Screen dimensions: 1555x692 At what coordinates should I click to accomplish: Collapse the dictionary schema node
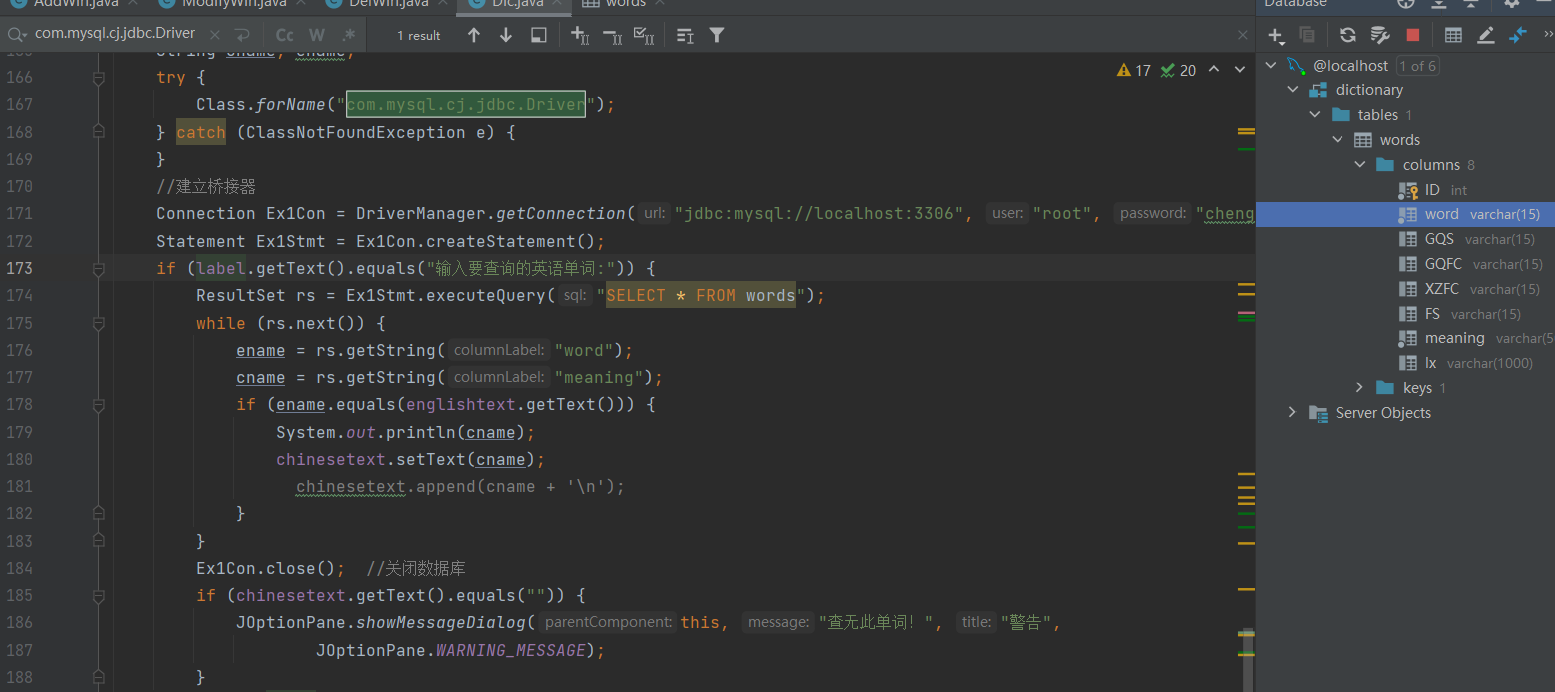pos(1293,90)
